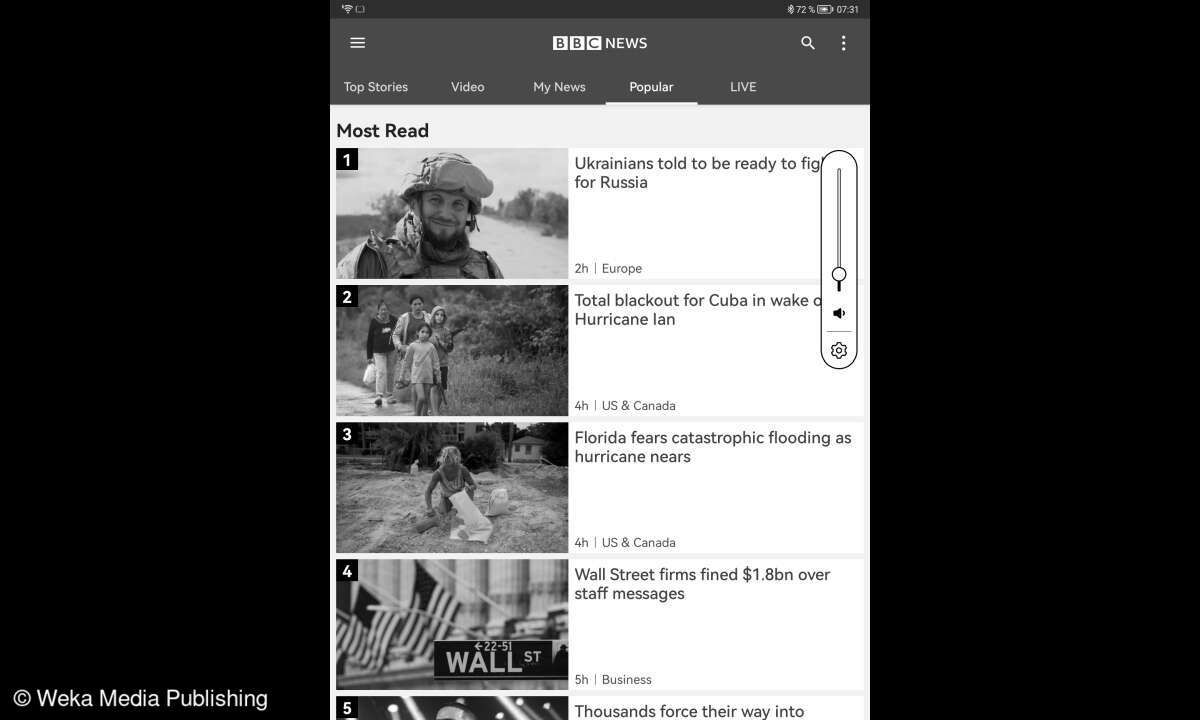The width and height of the screenshot is (1200, 720).
Task: Tap US & Canada label under Florida story
Action: (639, 542)
